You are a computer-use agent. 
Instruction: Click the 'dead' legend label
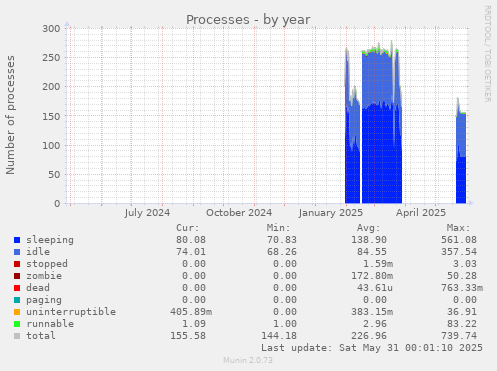click(38, 288)
